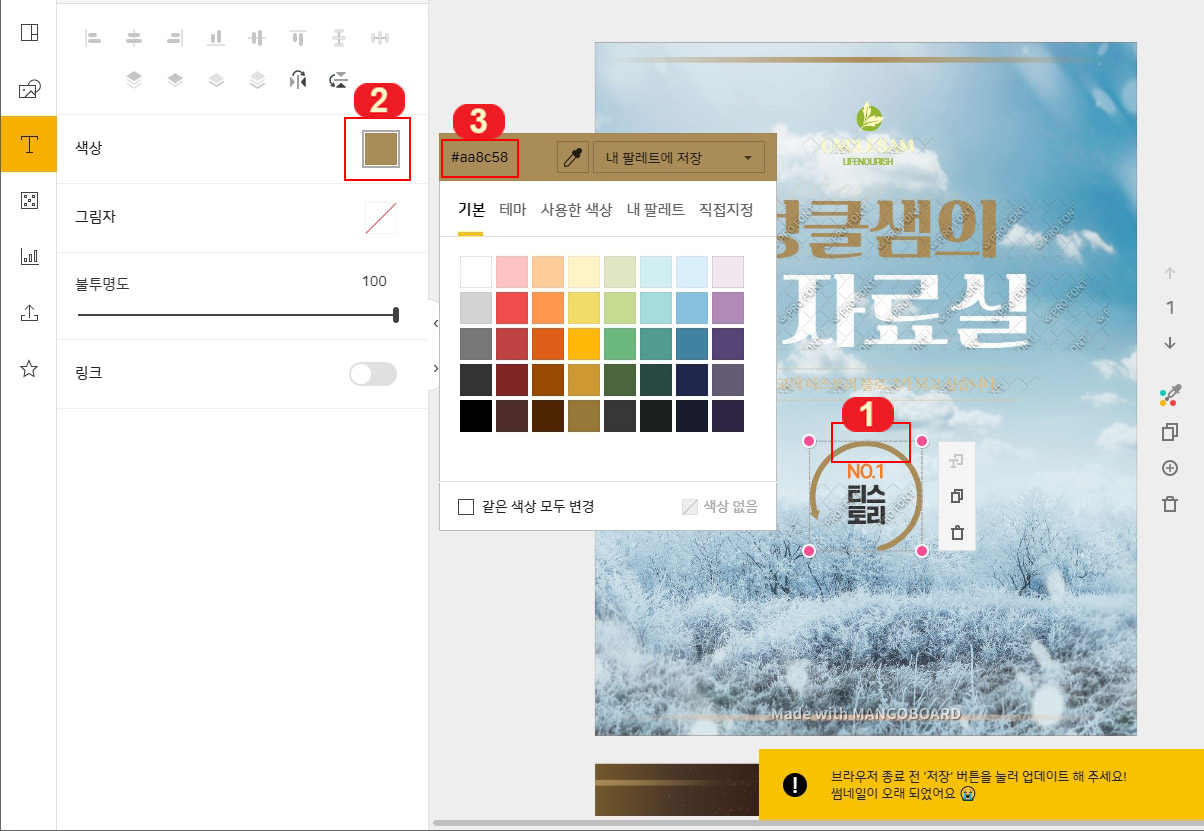Image resolution: width=1204 pixels, height=831 pixels.
Task: Click the extract colors icon on right
Action: tap(1168, 396)
